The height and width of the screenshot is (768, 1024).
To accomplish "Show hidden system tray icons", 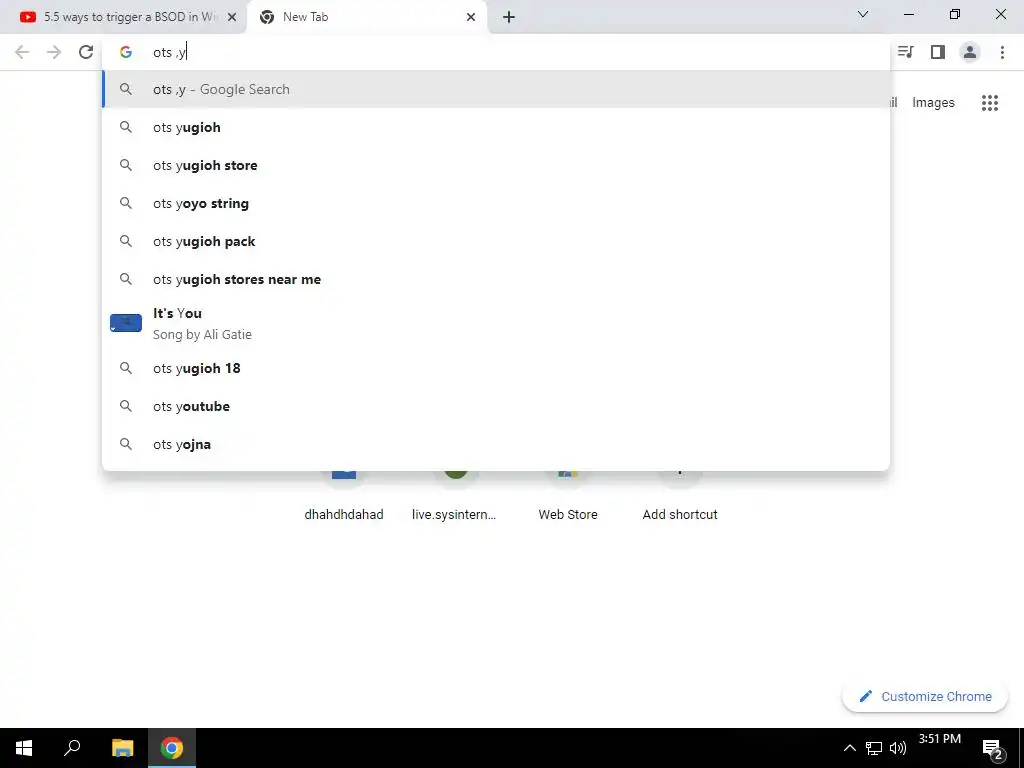I will pos(849,748).
